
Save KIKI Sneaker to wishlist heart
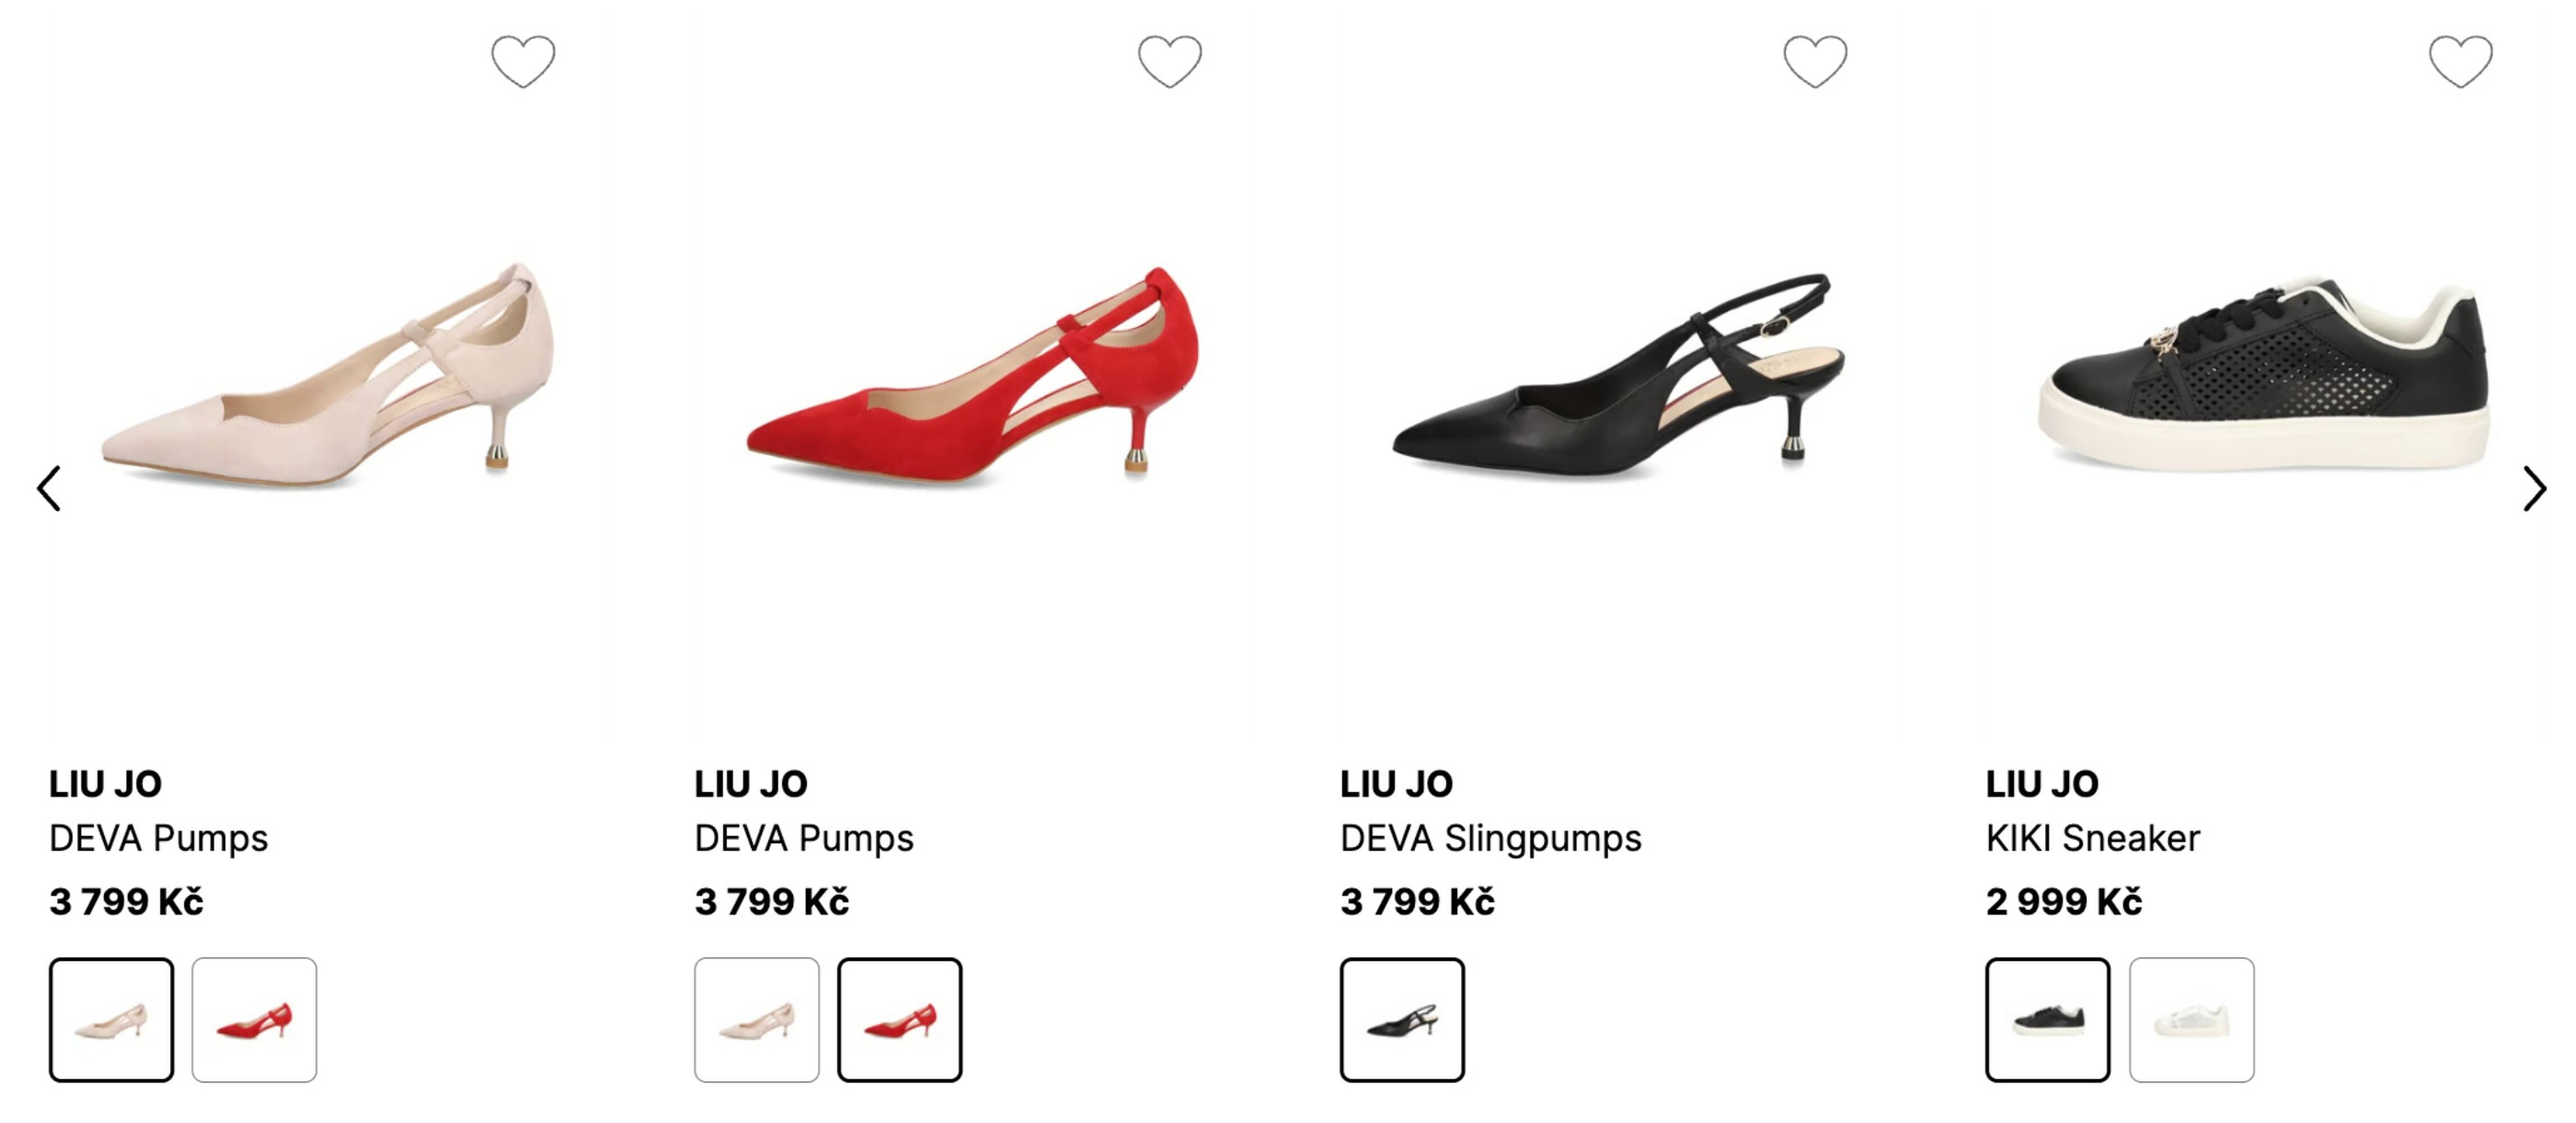(2460, 61)
